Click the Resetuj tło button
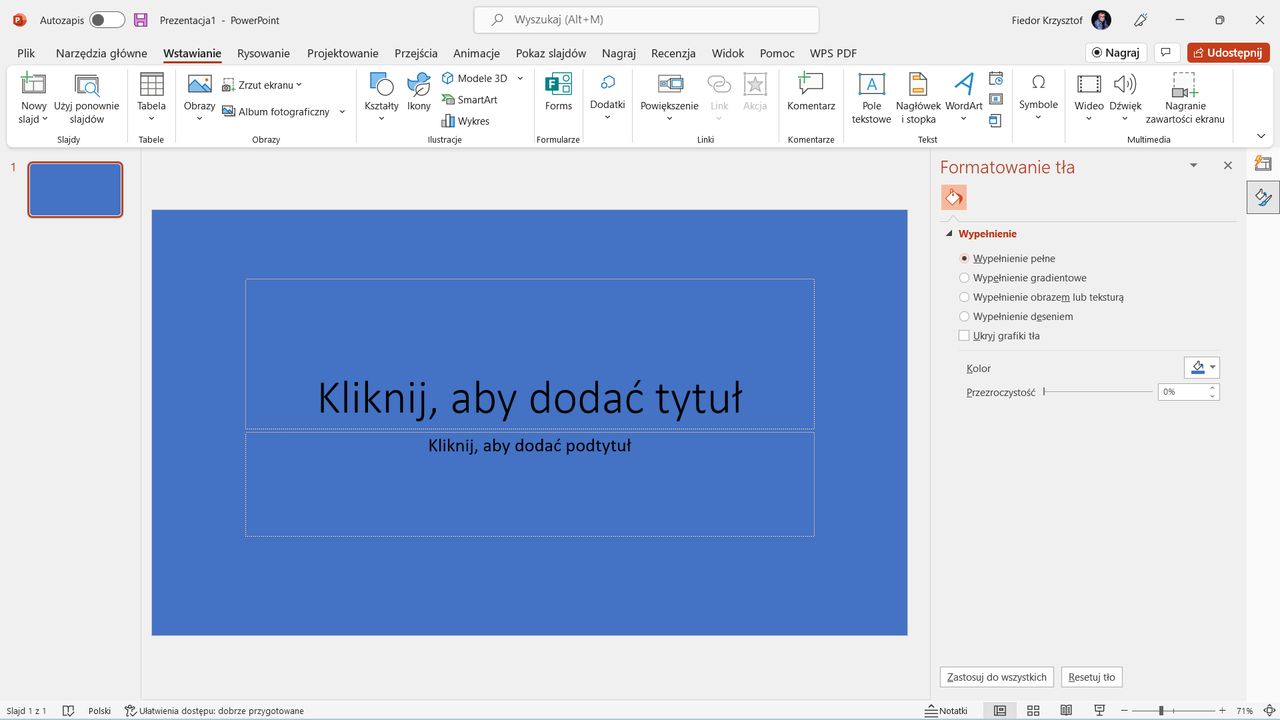Image resolution: width=1280 pixels, height=720 pixels. pos(1091,677)
